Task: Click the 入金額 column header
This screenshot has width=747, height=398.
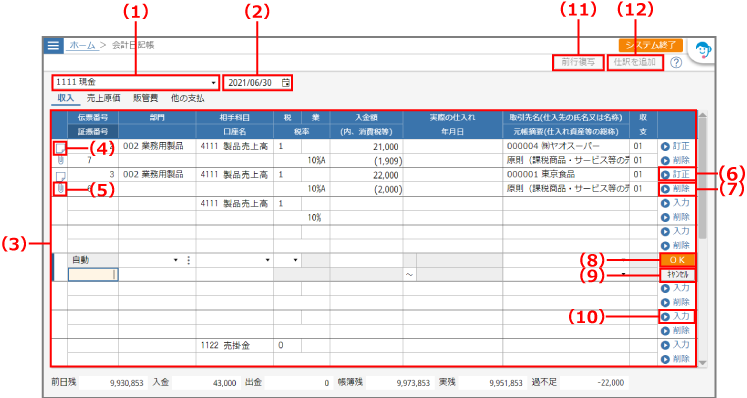Action: click(x=366, y=117)
